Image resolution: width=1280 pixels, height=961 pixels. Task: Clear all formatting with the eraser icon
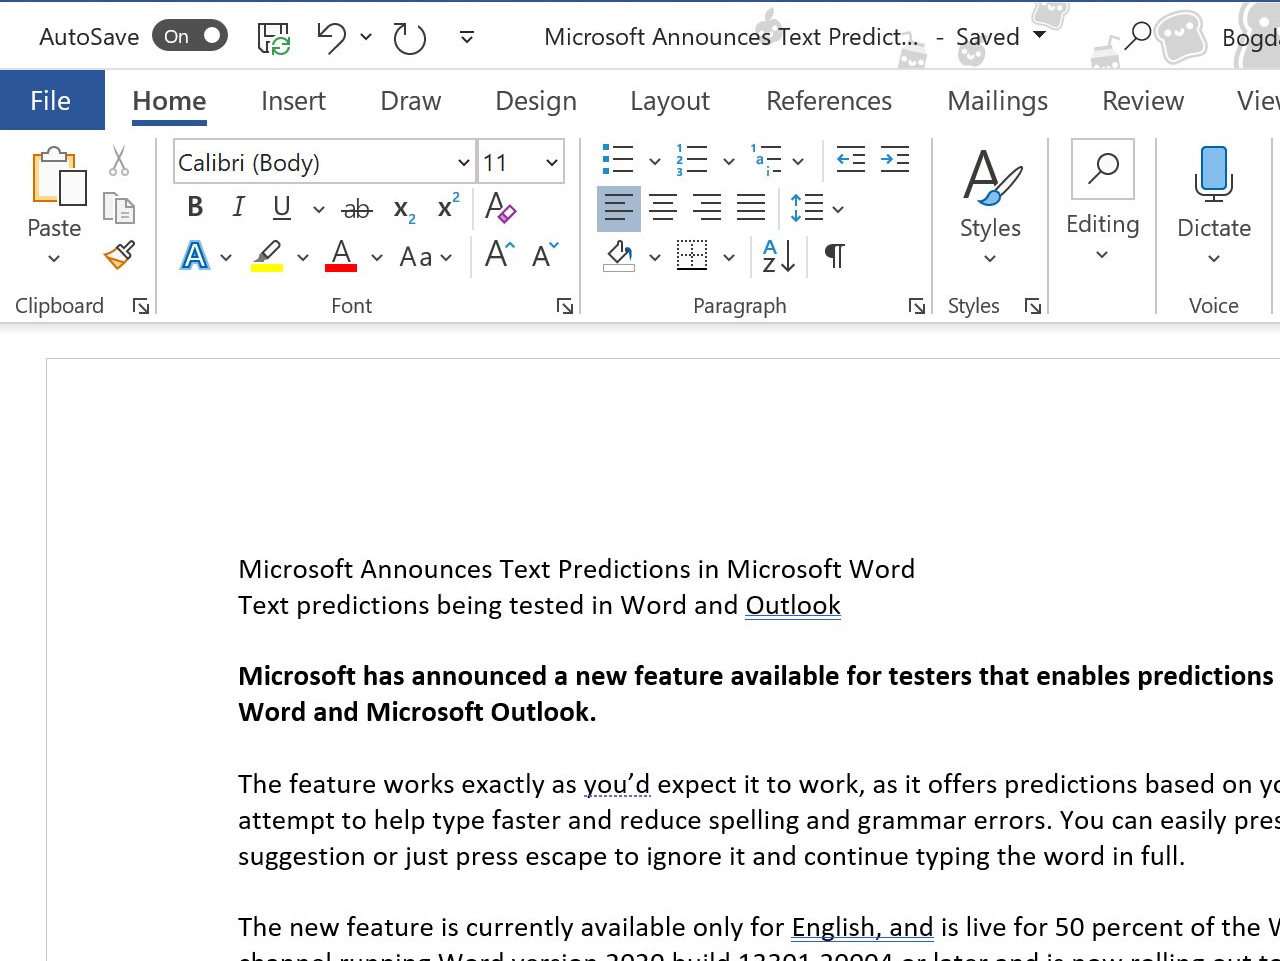500,208
